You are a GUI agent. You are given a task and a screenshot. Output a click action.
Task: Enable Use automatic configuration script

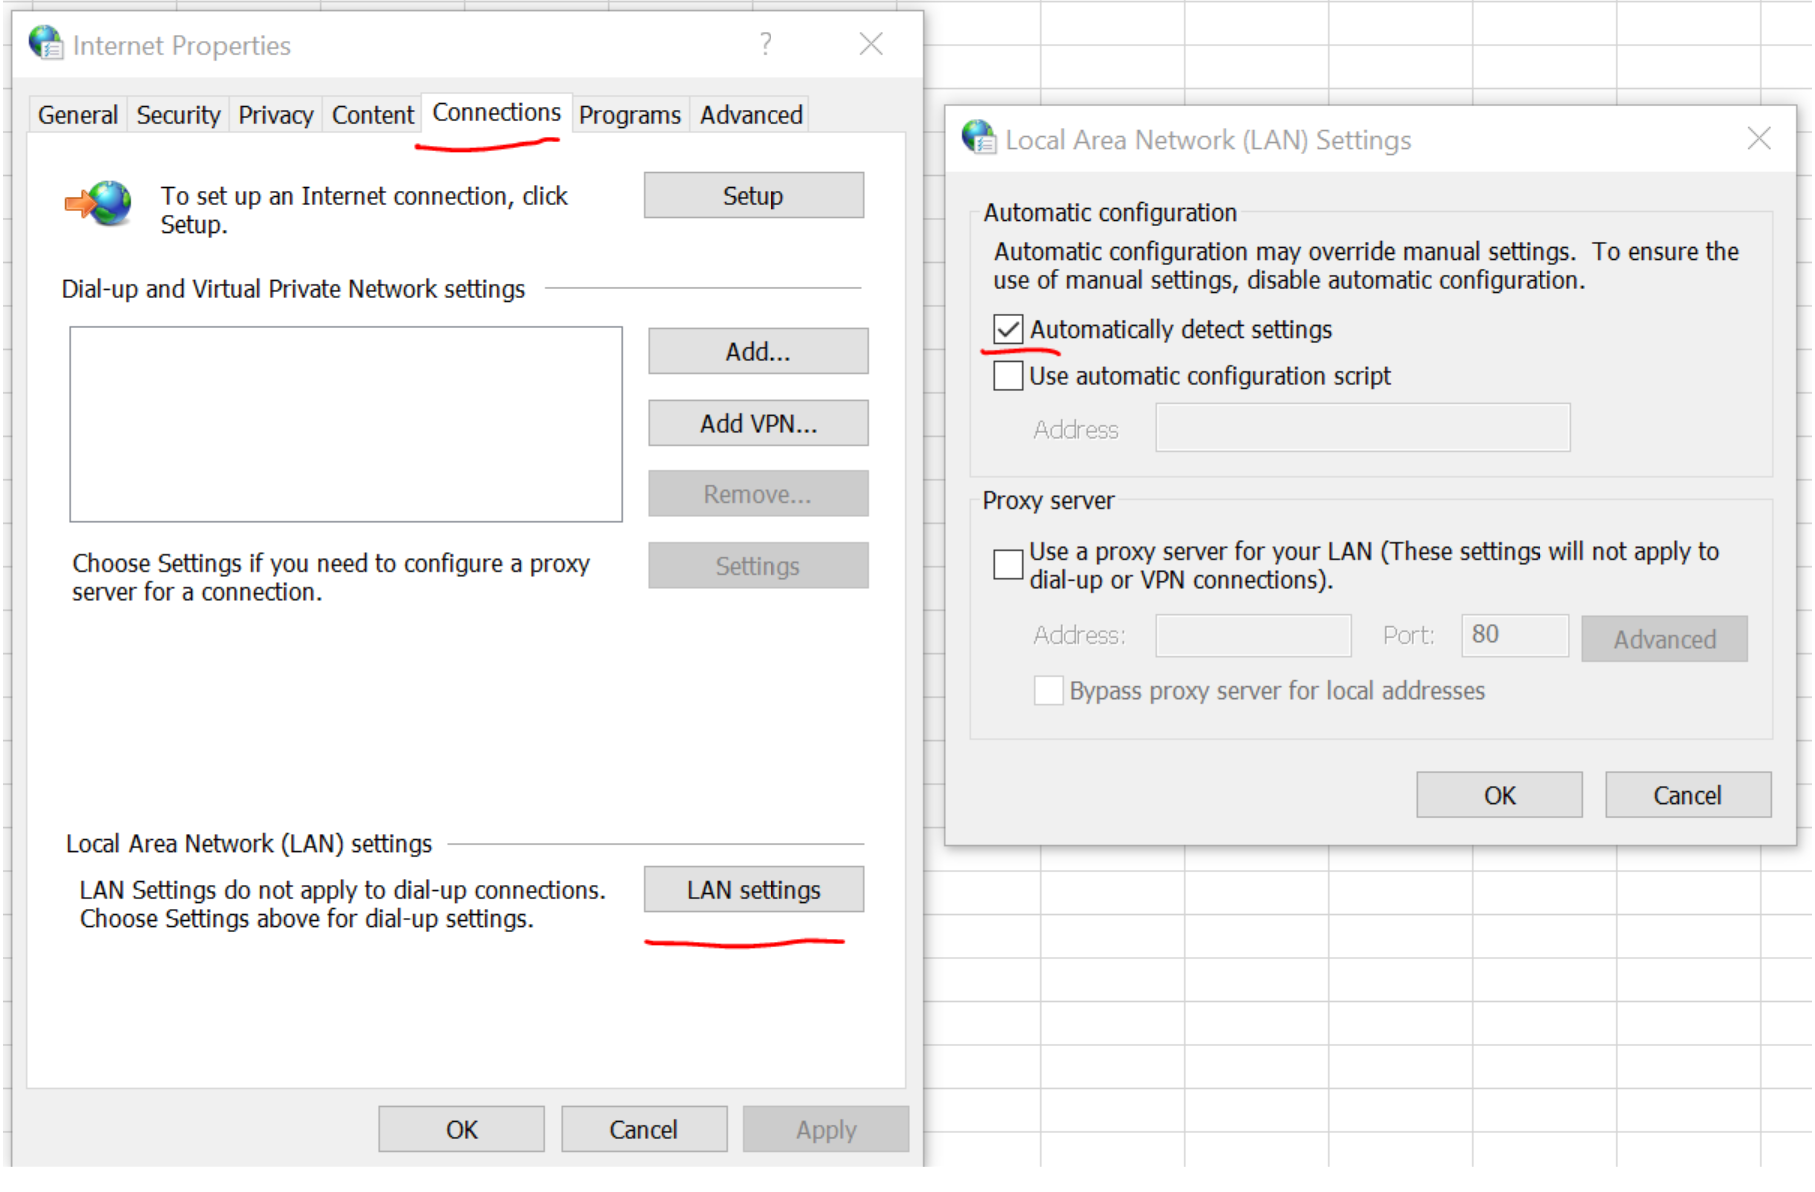pyautogui.click(x=1008, y=376)
